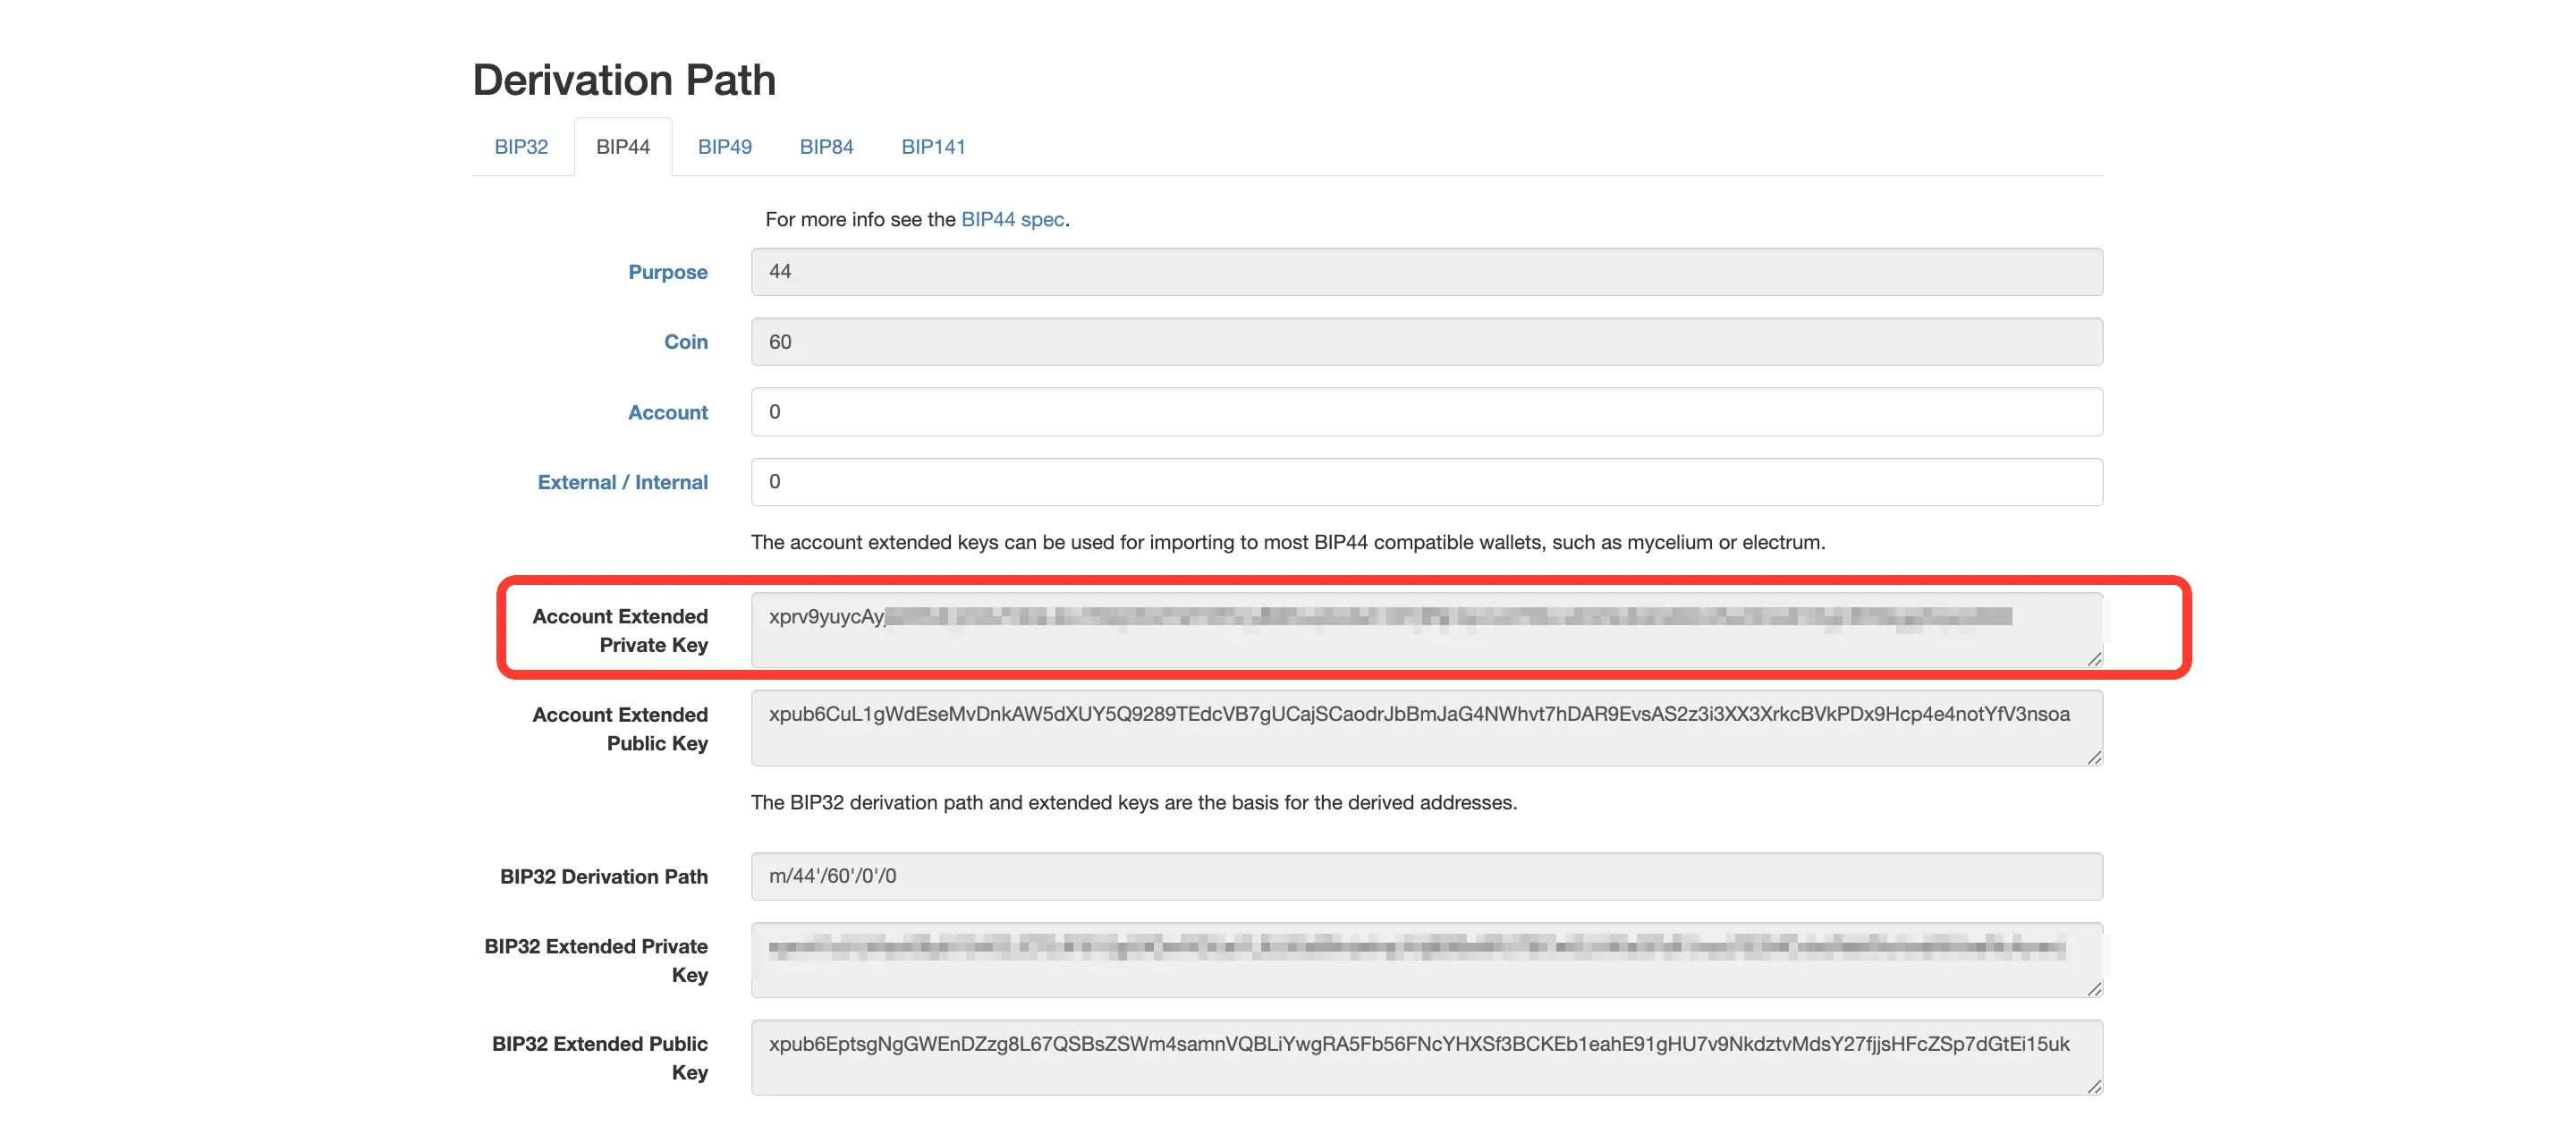Click the Account Extended Public Key textarea
This screenshot has width=2576, height=1143.
pos(1426,728)
